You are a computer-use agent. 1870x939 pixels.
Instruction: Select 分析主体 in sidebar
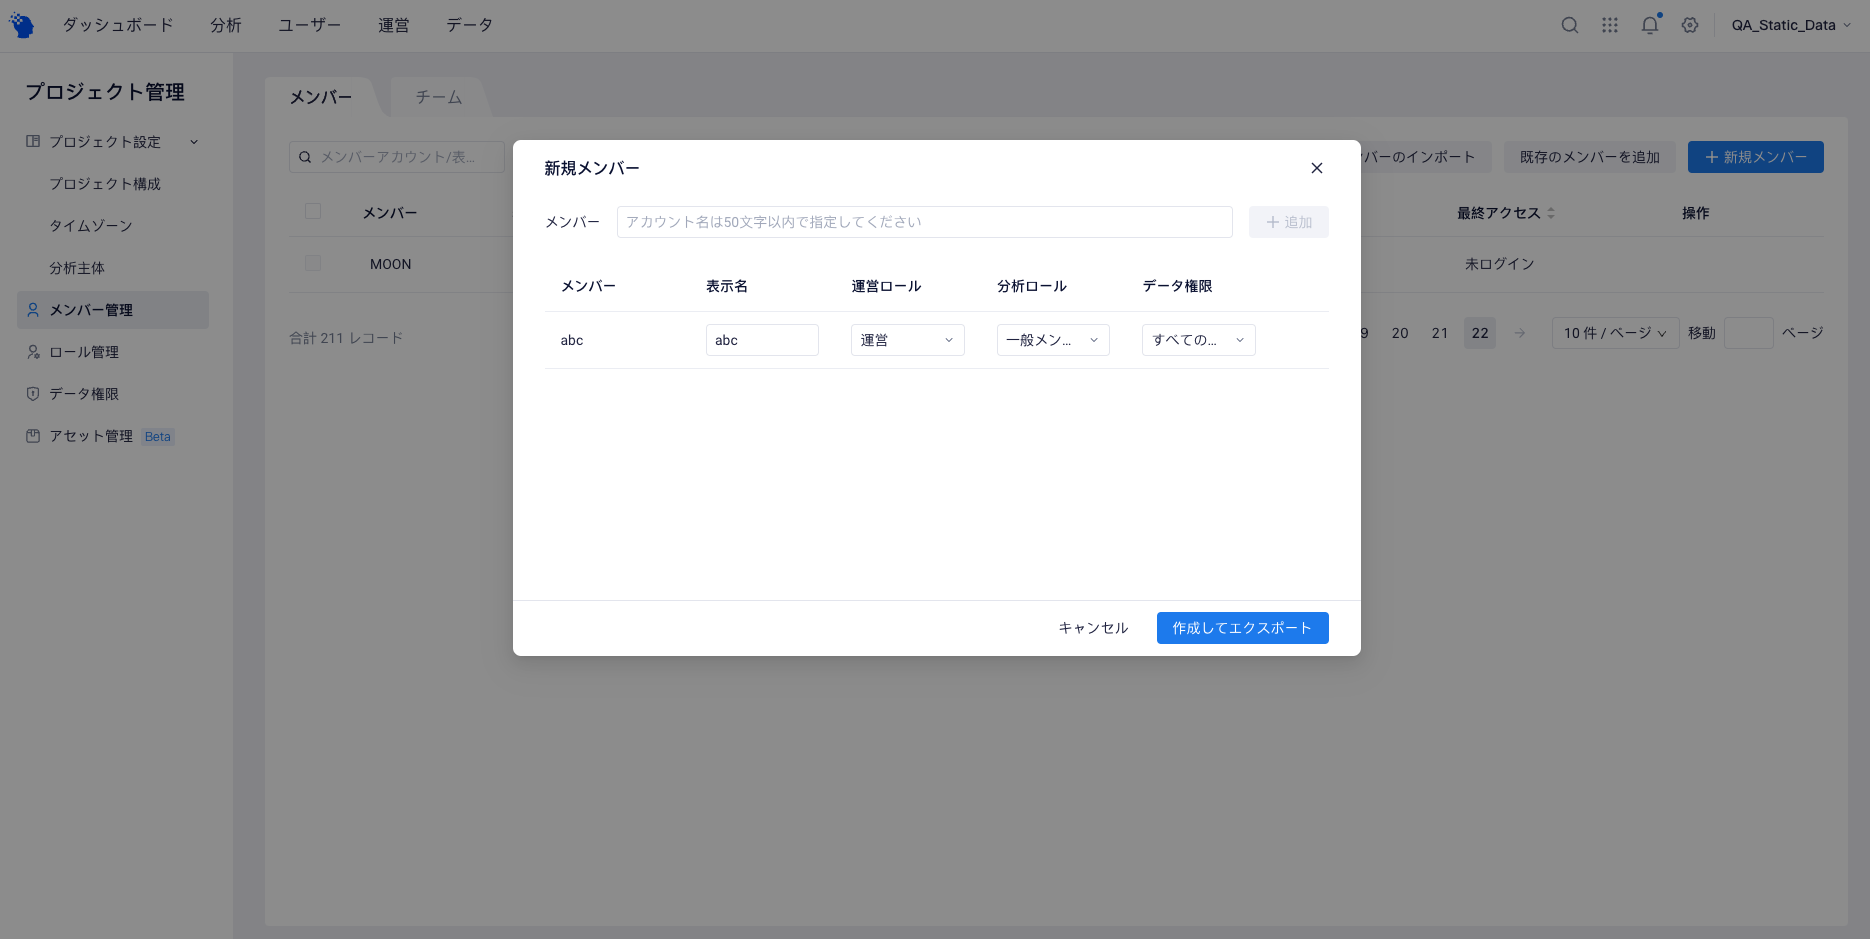[x=77, y=268]
